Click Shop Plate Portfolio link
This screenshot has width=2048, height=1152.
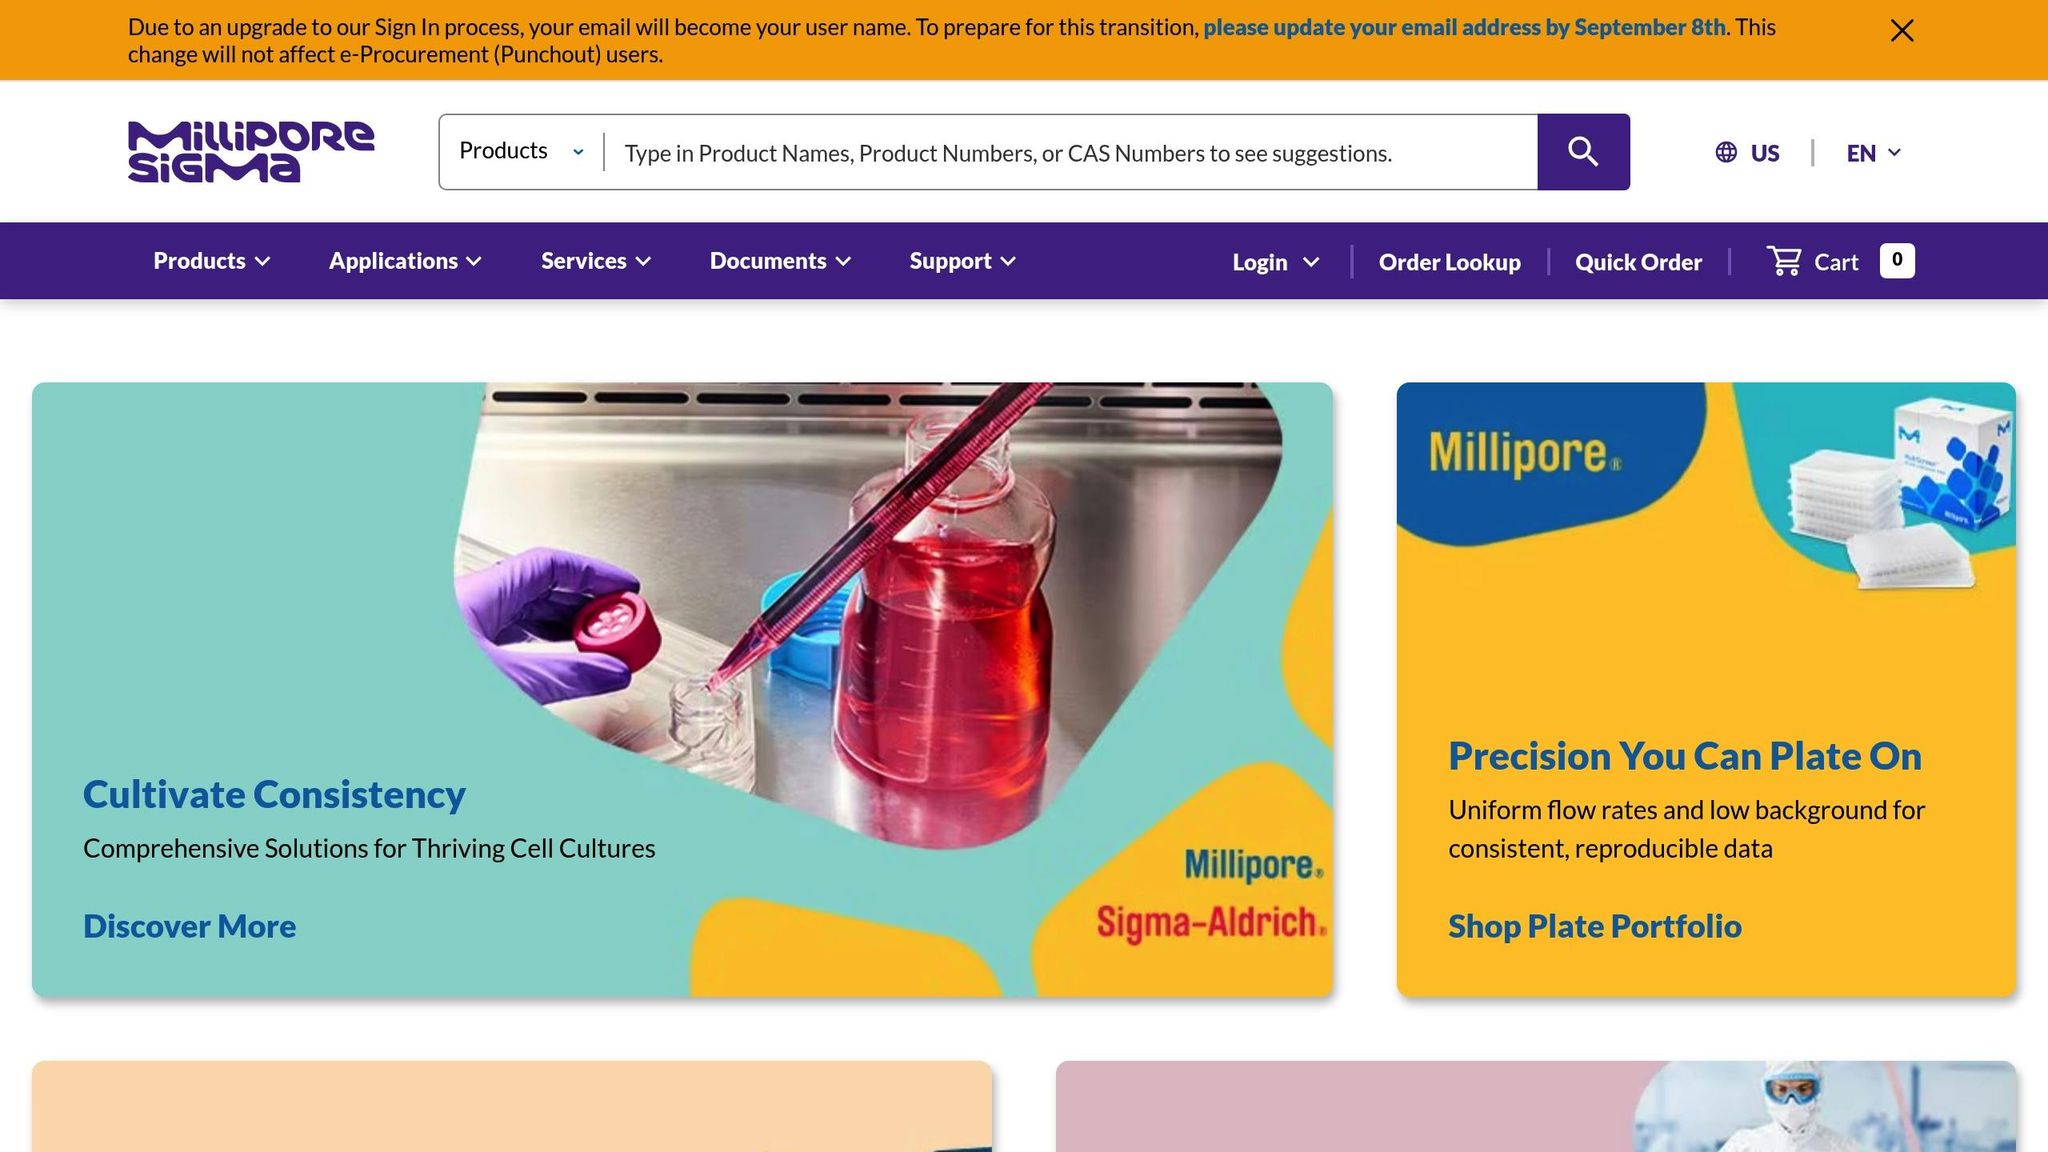tap(1594, 926)
